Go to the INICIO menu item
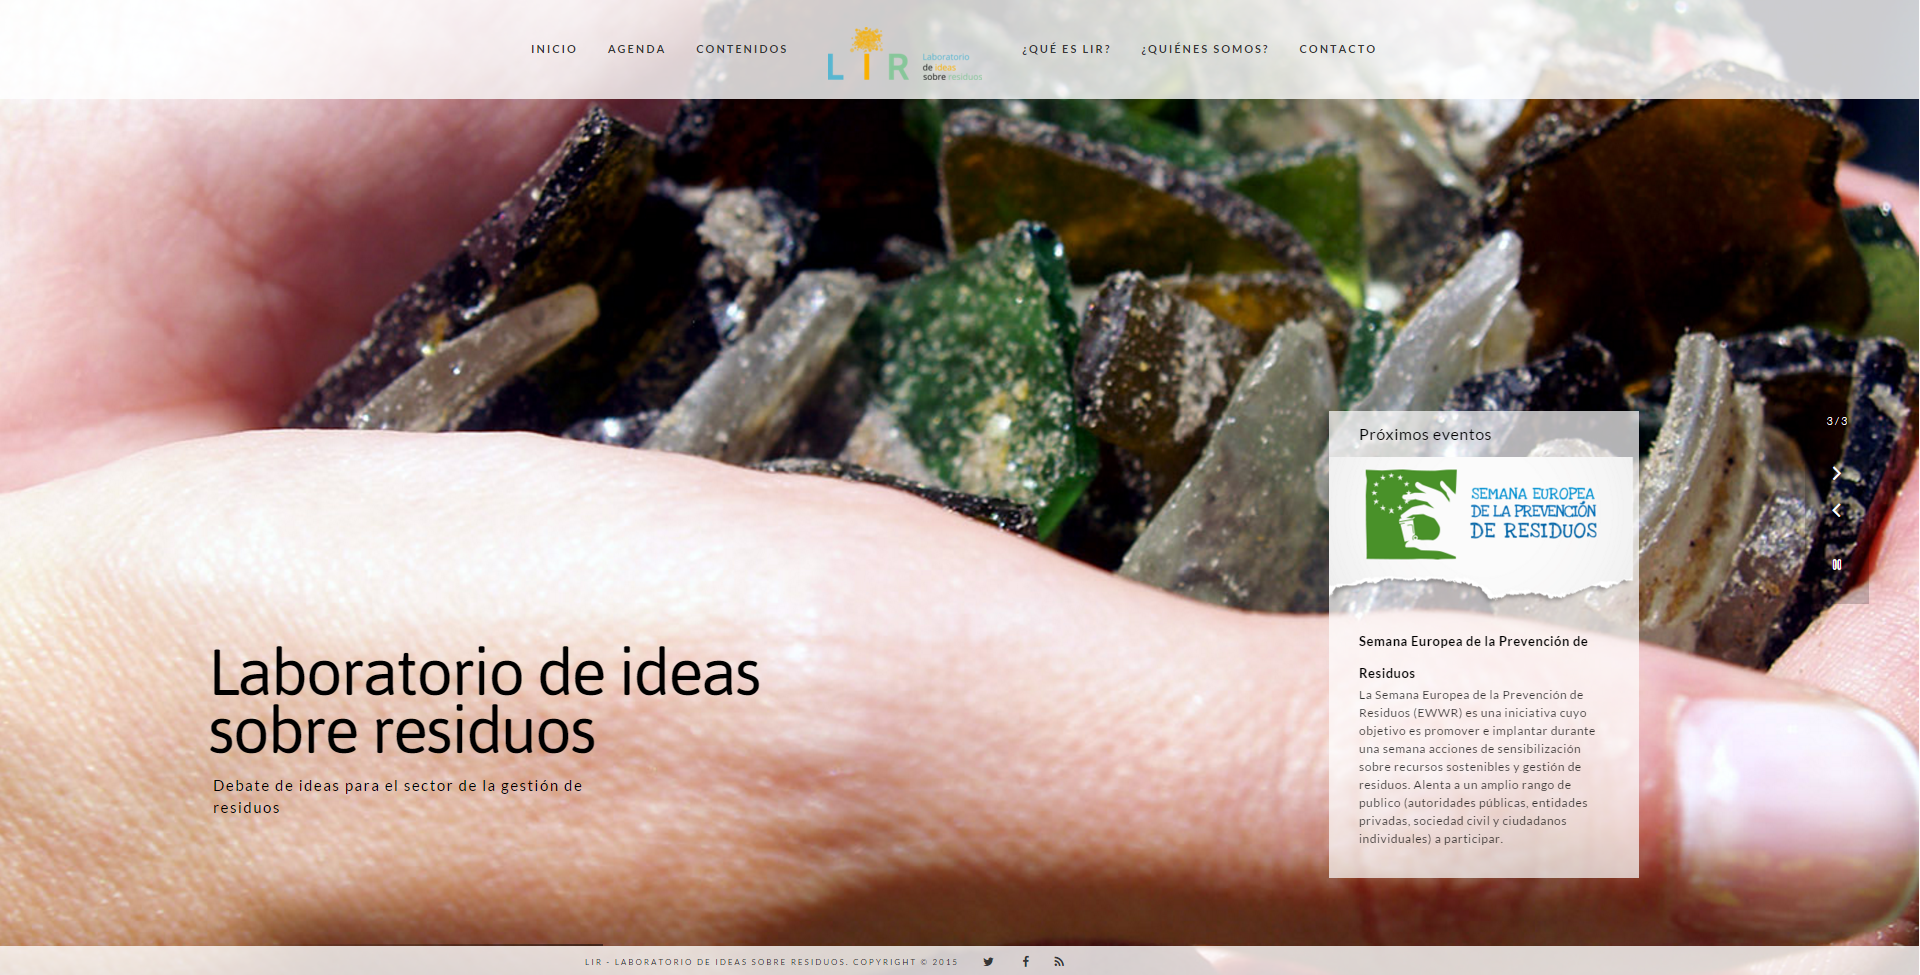Screen dimensions: 1920x975 click(x=554, y=49)
